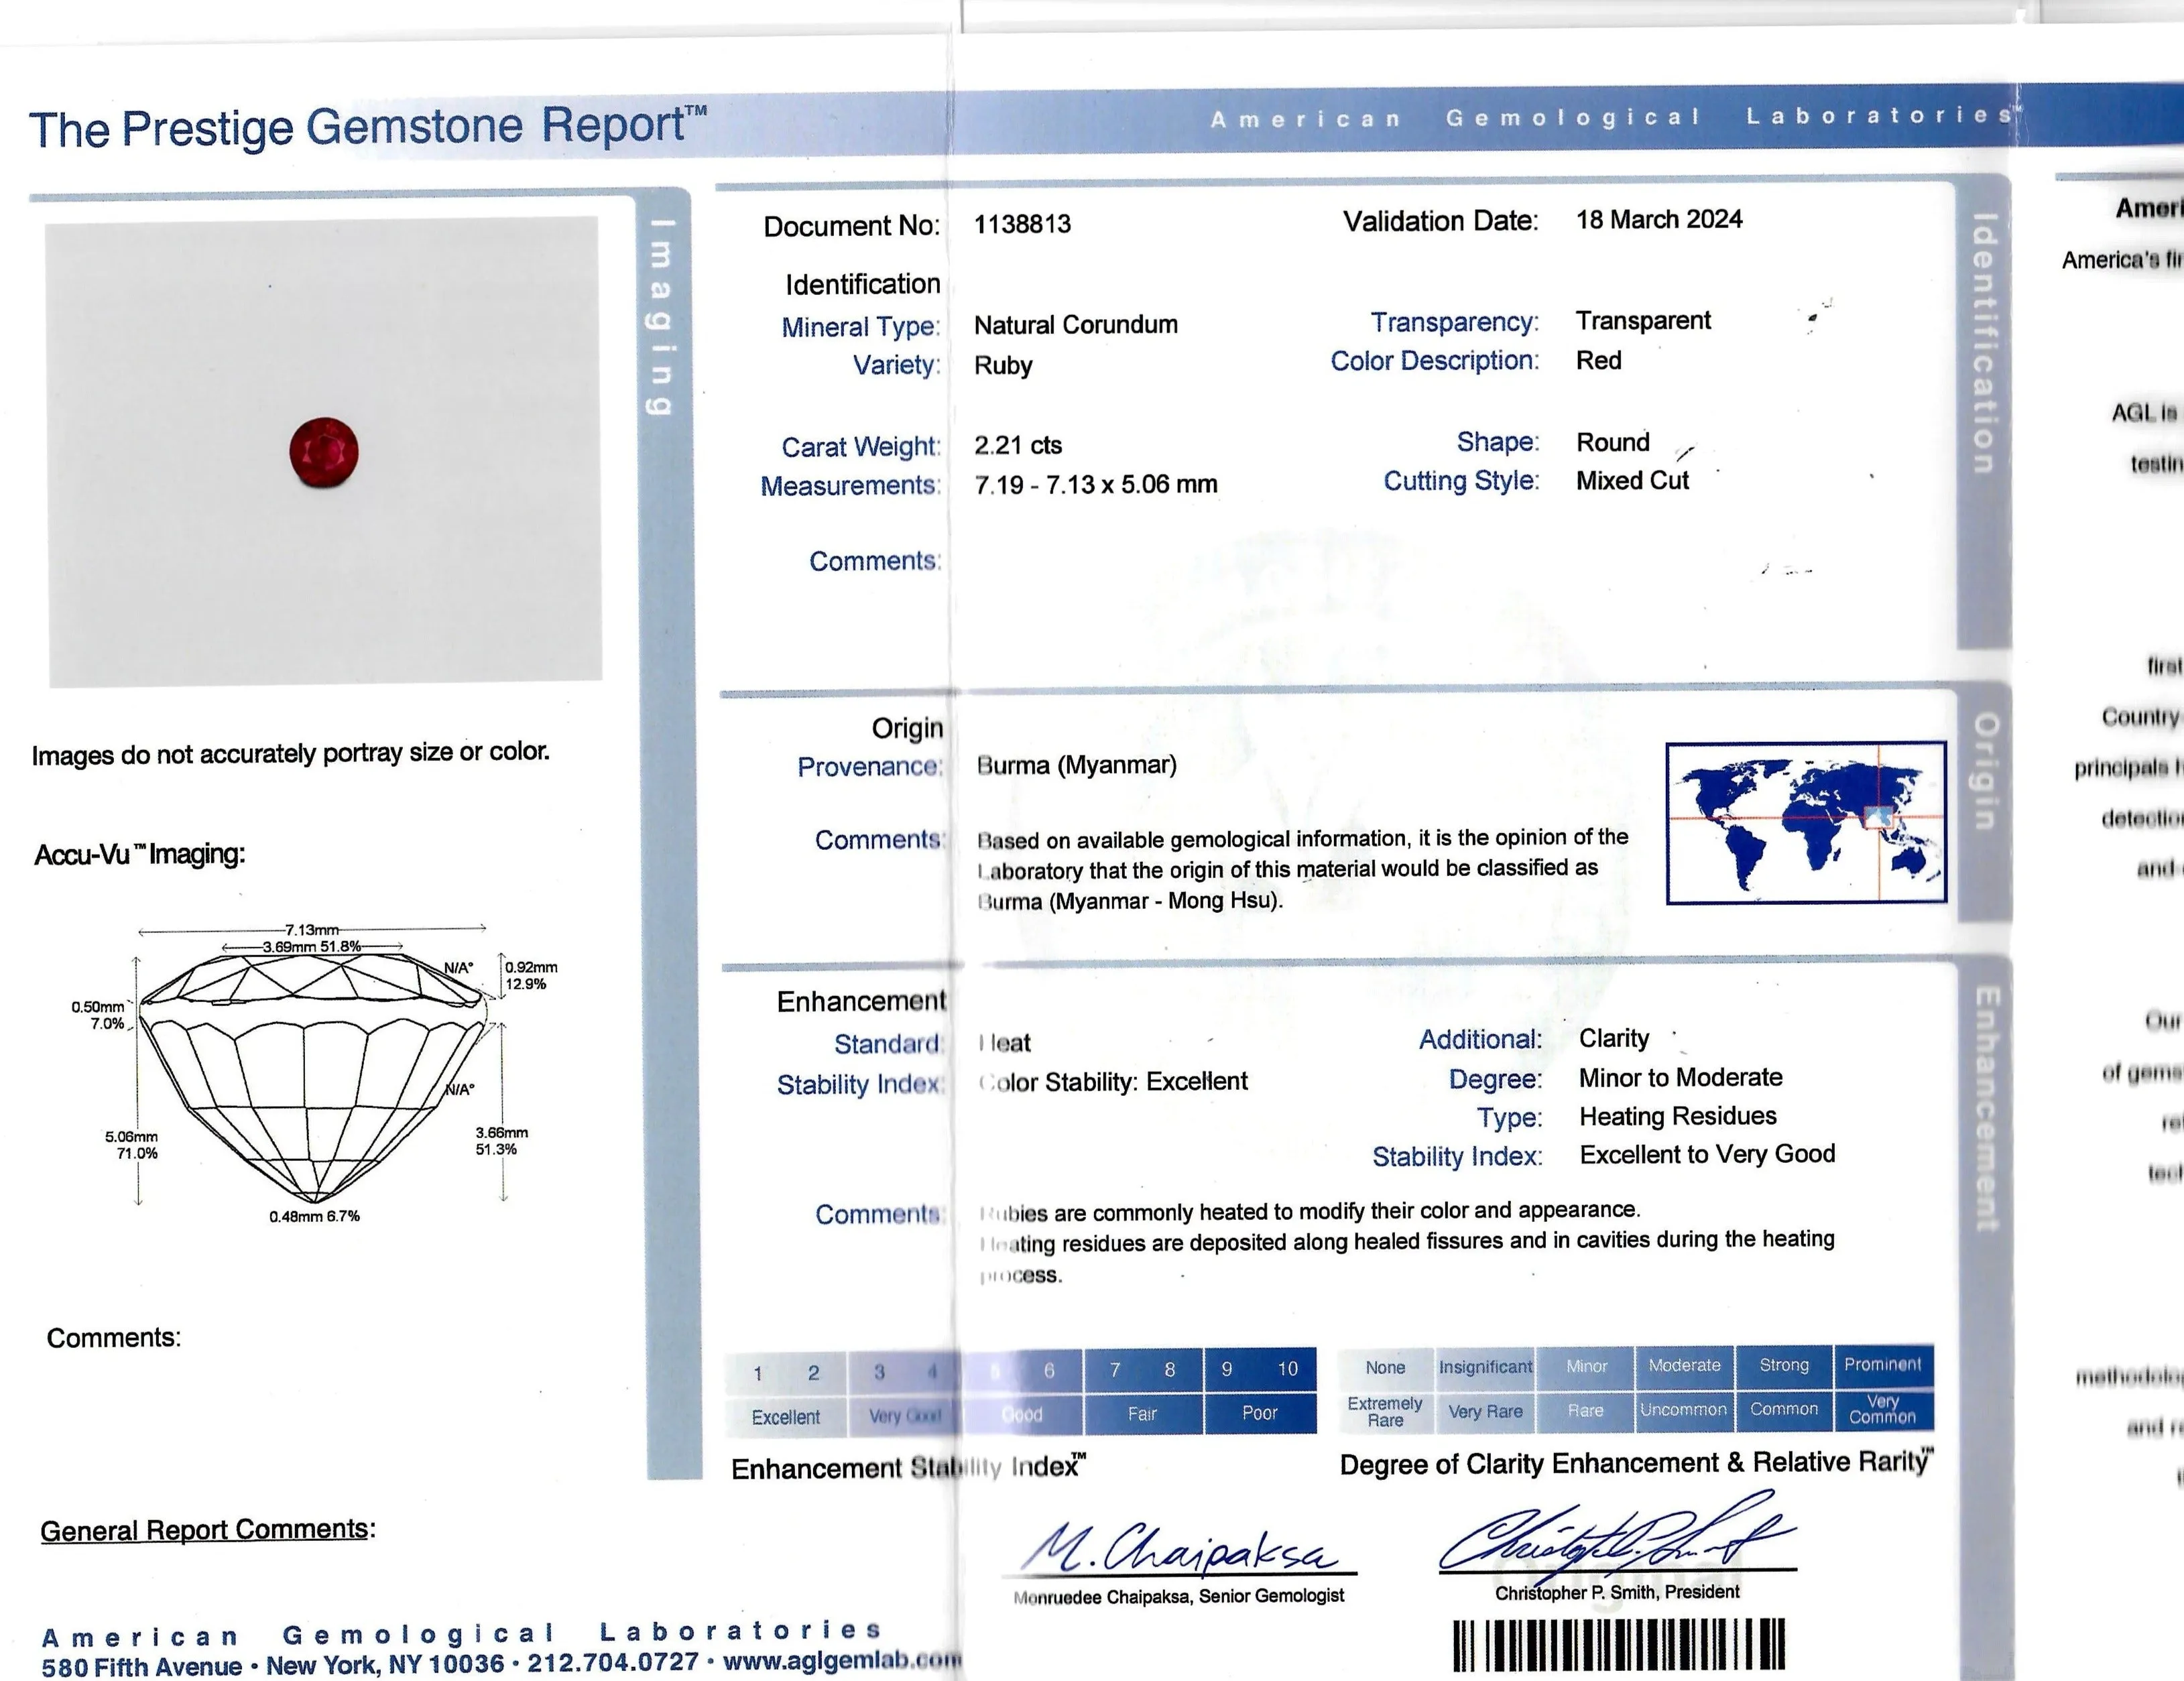Screen dimensions: 2184x1681
Task: Click the Round shape value
Action: [x=1613, y=442]
